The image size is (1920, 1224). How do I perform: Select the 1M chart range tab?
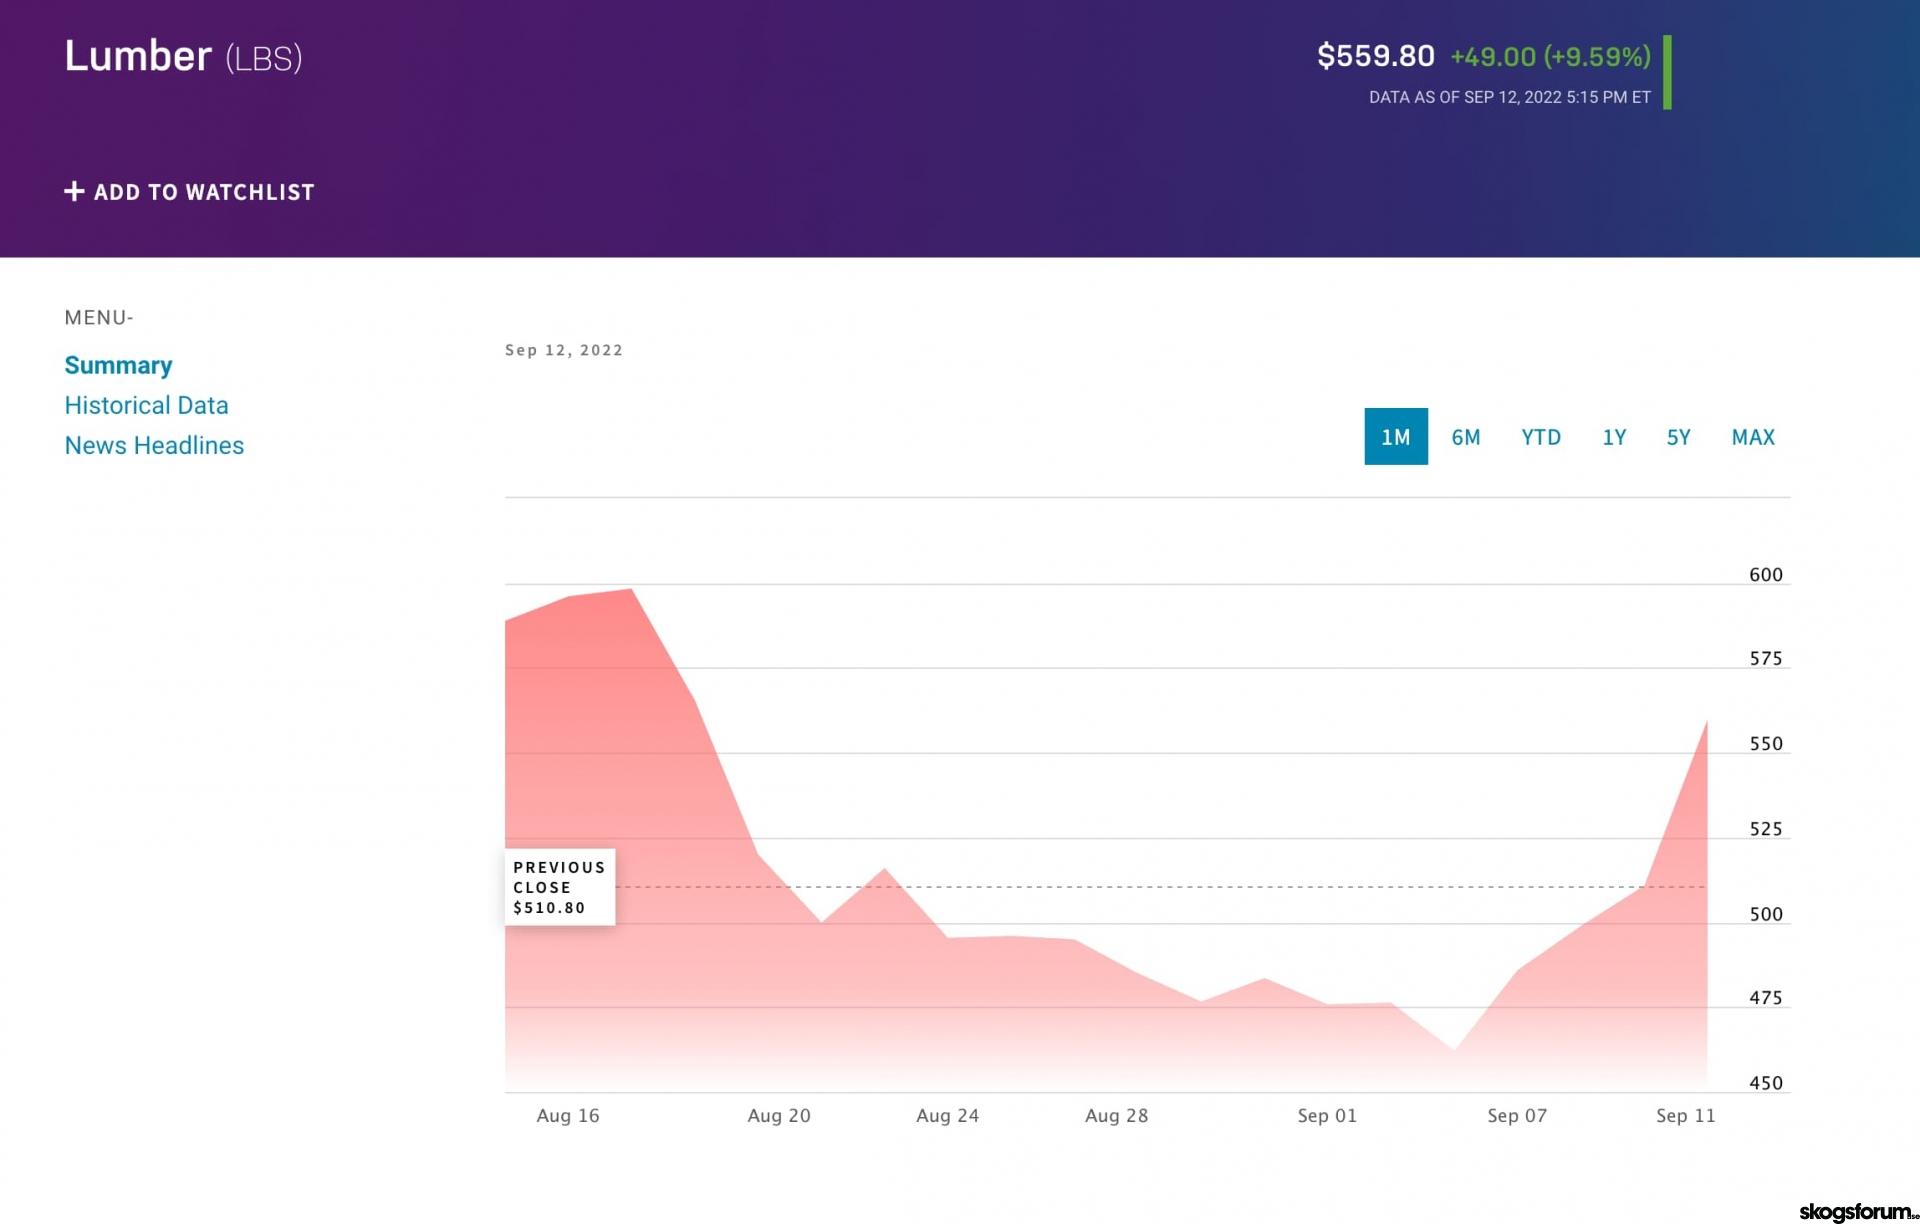(x=1396, y=436)
